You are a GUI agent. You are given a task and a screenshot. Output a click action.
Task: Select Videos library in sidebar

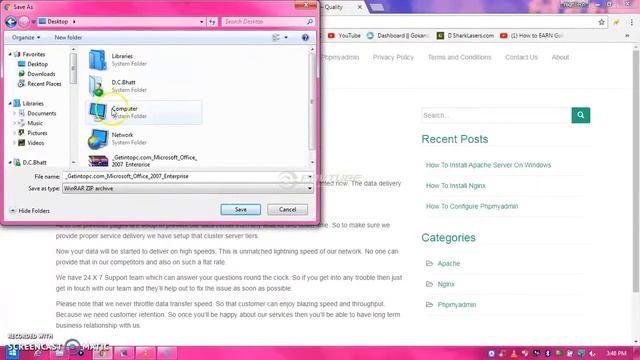coord(31,143)
